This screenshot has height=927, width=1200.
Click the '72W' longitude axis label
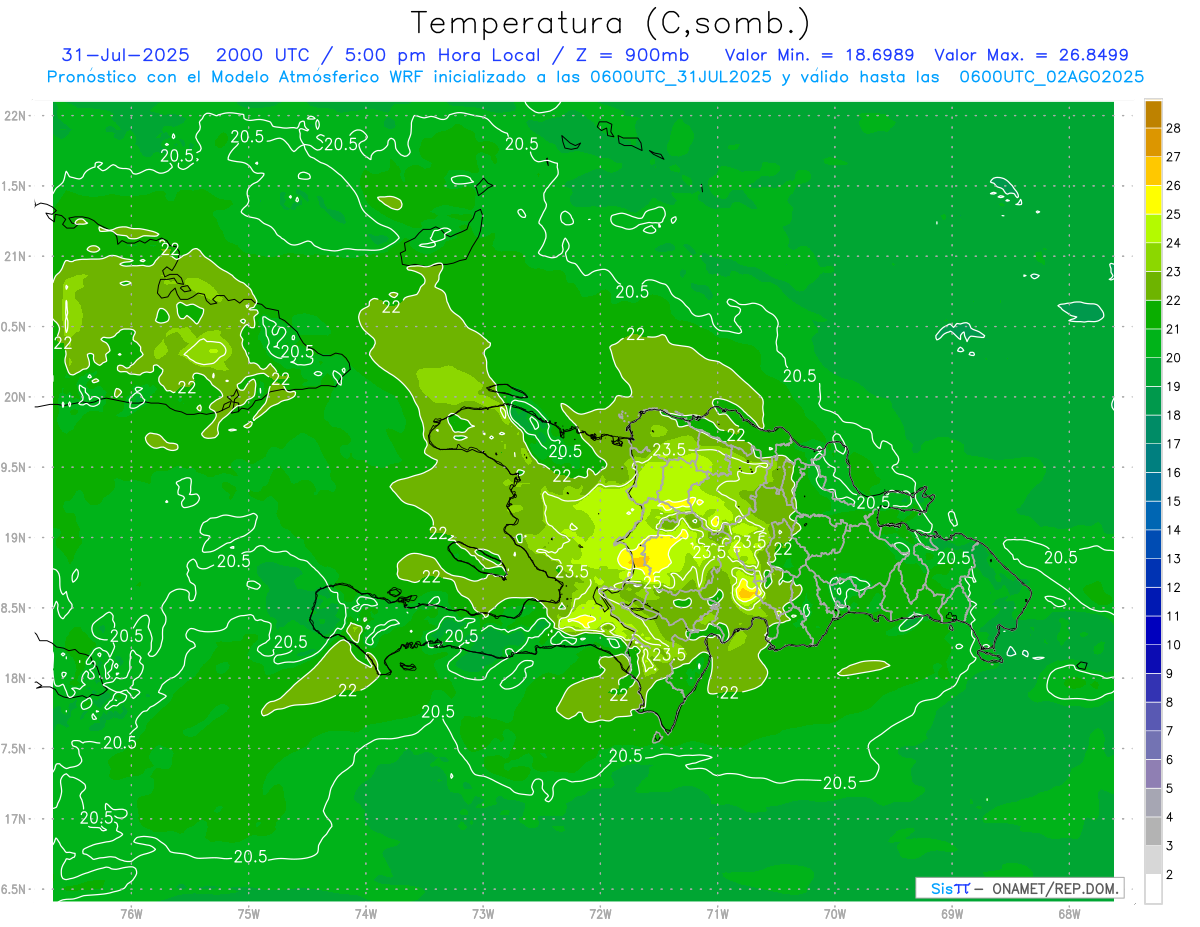tap(600, 913)
